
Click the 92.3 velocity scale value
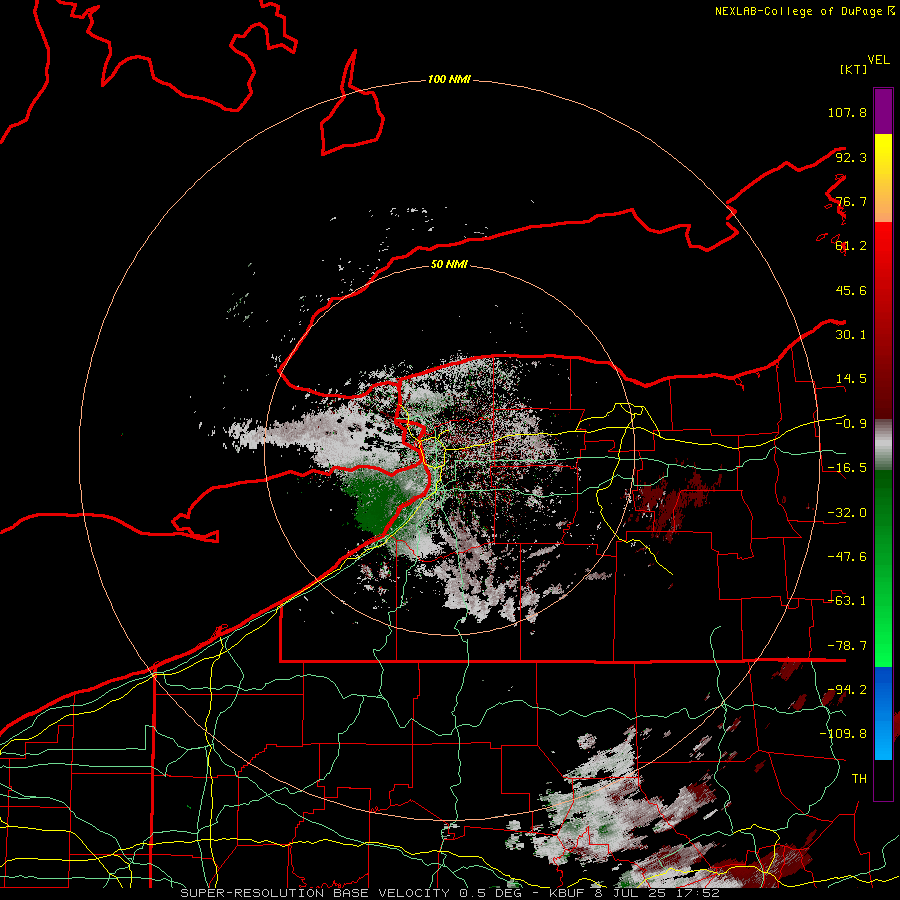tap(851, 157)
